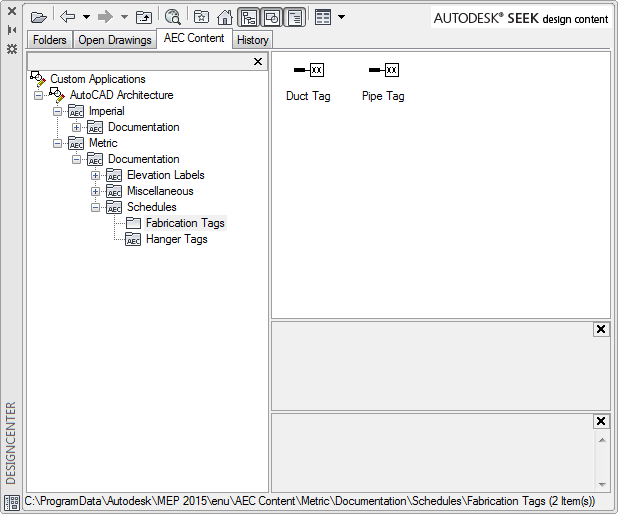
Task: Click the folder icon beside Fabrication Tags
Action: click(x=133, y=223)
